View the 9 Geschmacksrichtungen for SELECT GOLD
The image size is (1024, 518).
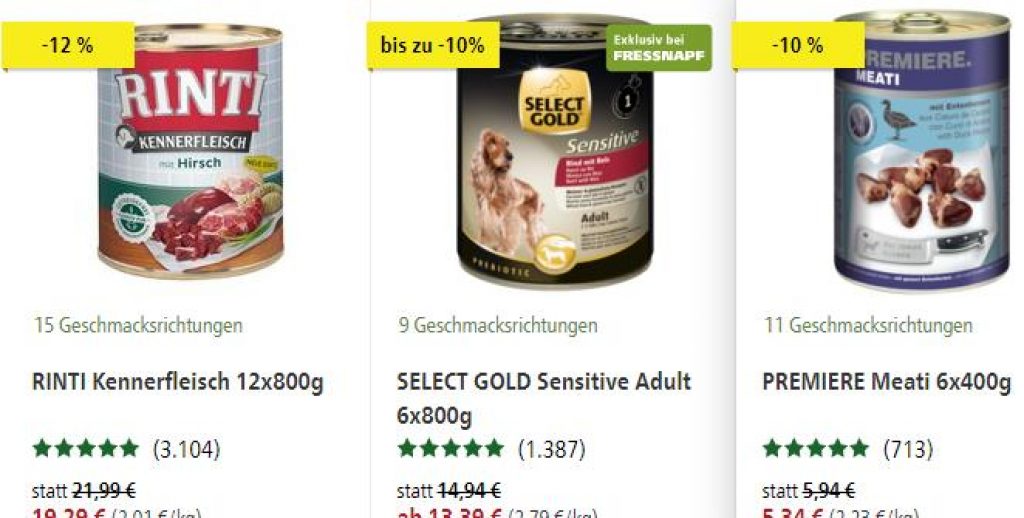tap(498, 325)
